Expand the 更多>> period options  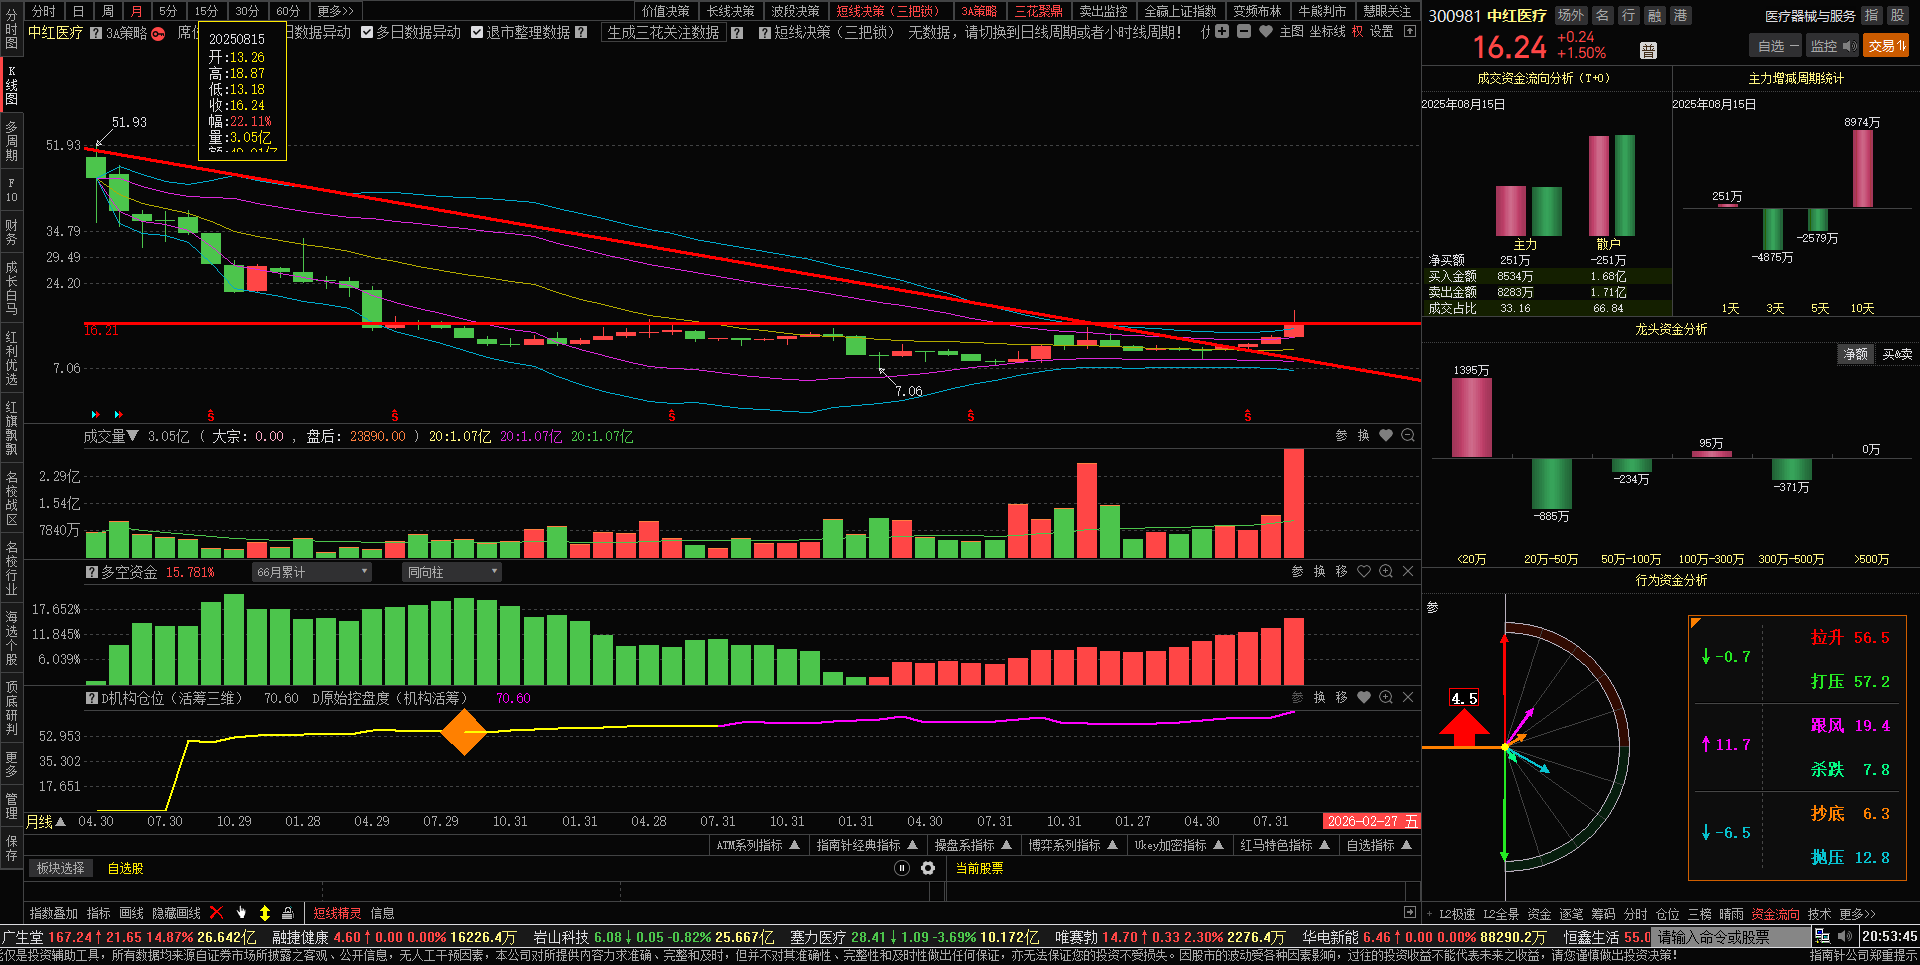point(336,11)
